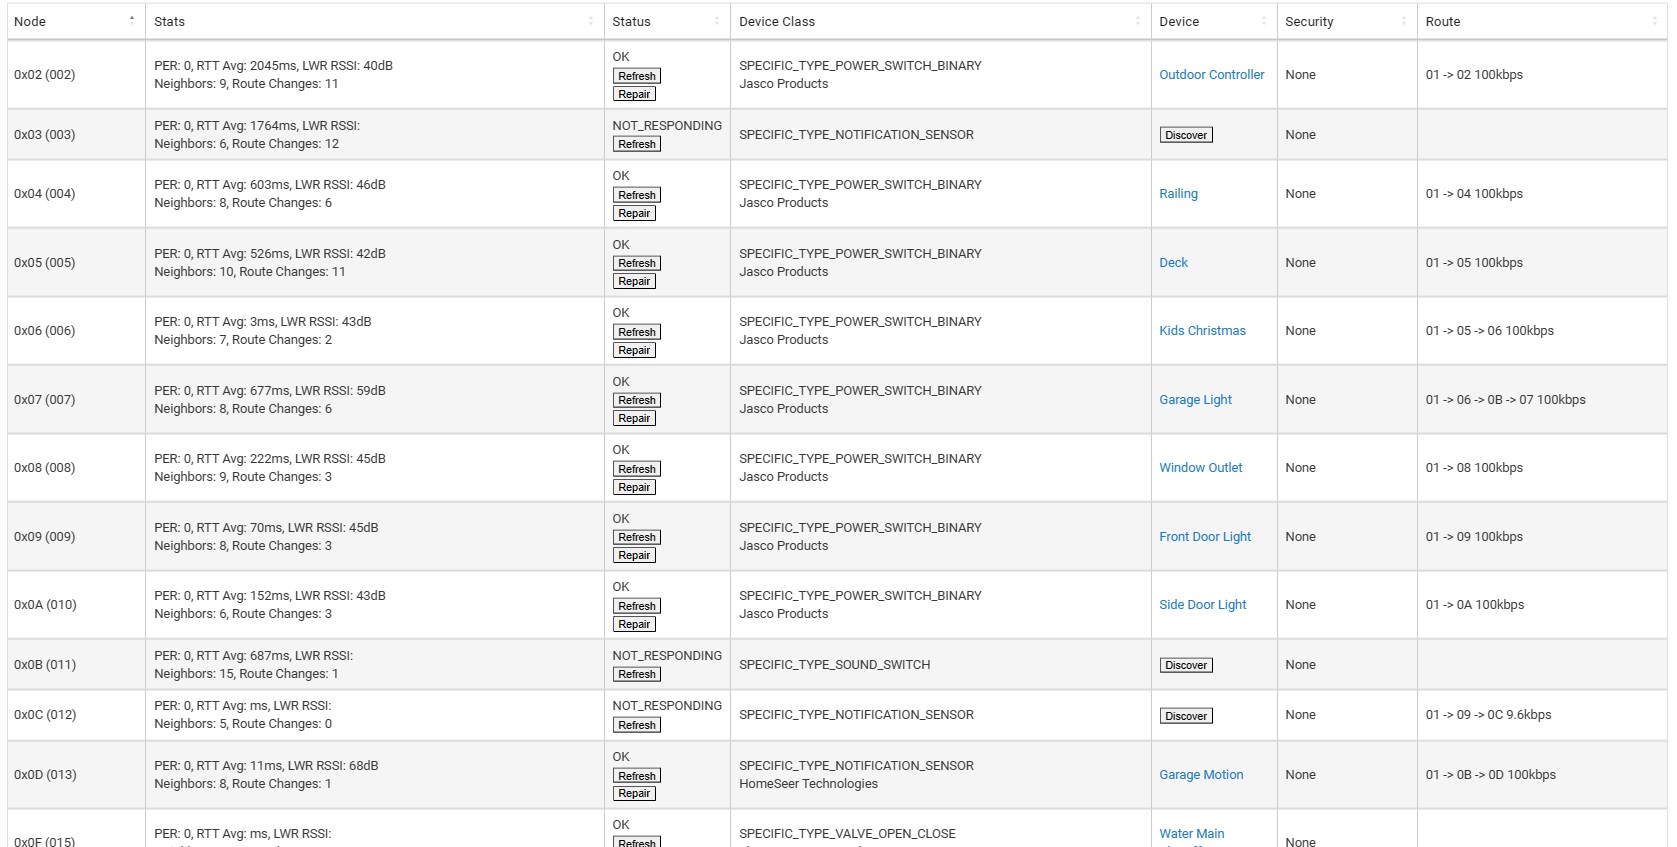
Task: Open the Water Main device link
Action: tap(1190, 833)
